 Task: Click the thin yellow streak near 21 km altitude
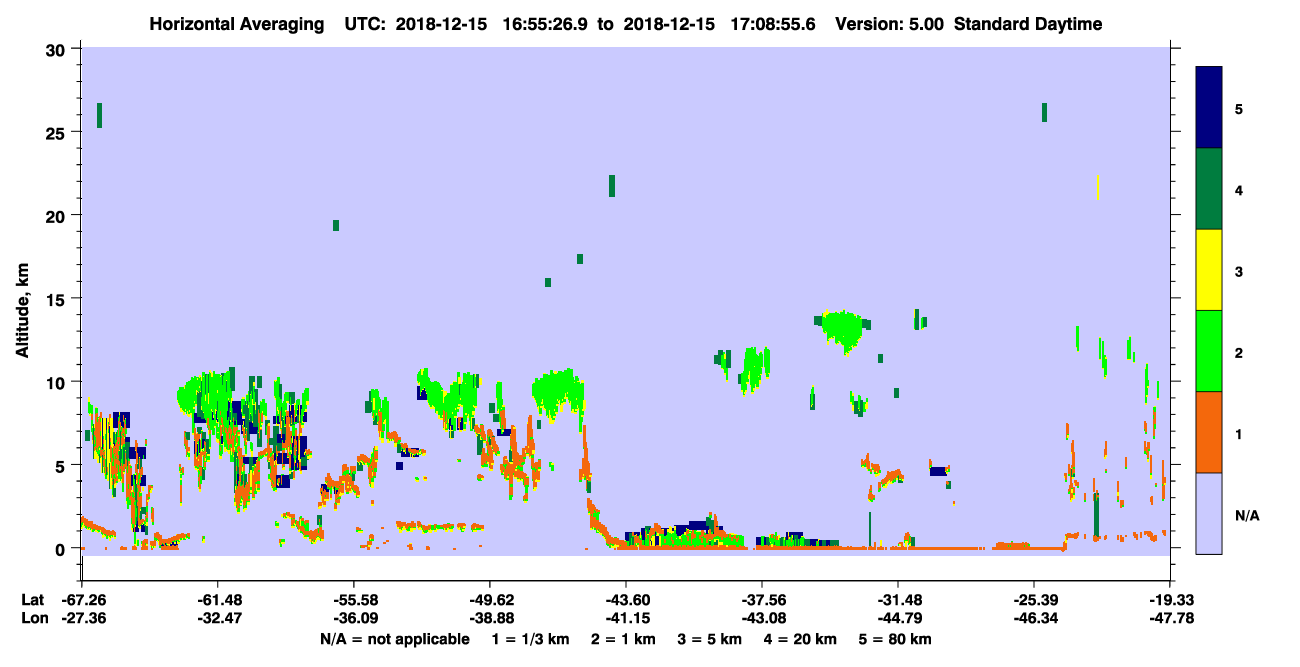click(1098, 187)
